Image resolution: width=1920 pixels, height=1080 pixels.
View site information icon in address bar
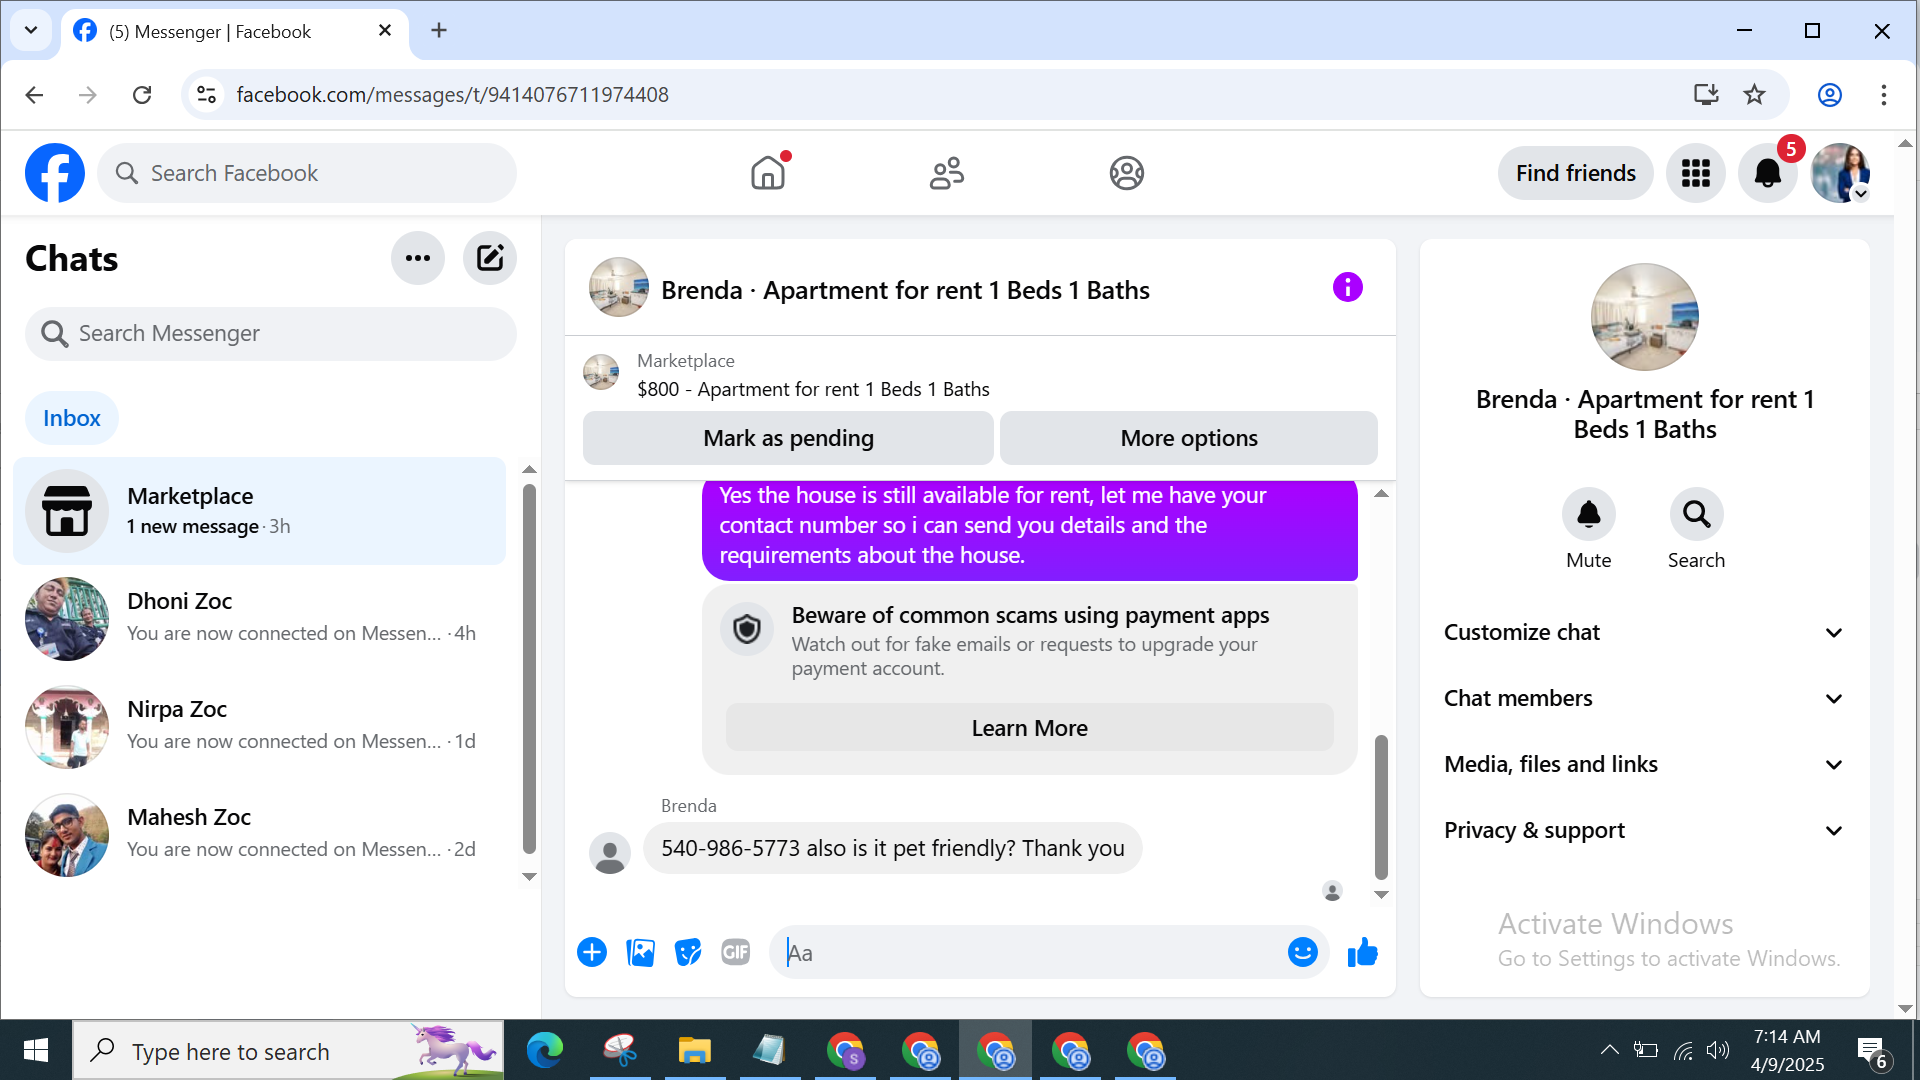coord(207,94)
